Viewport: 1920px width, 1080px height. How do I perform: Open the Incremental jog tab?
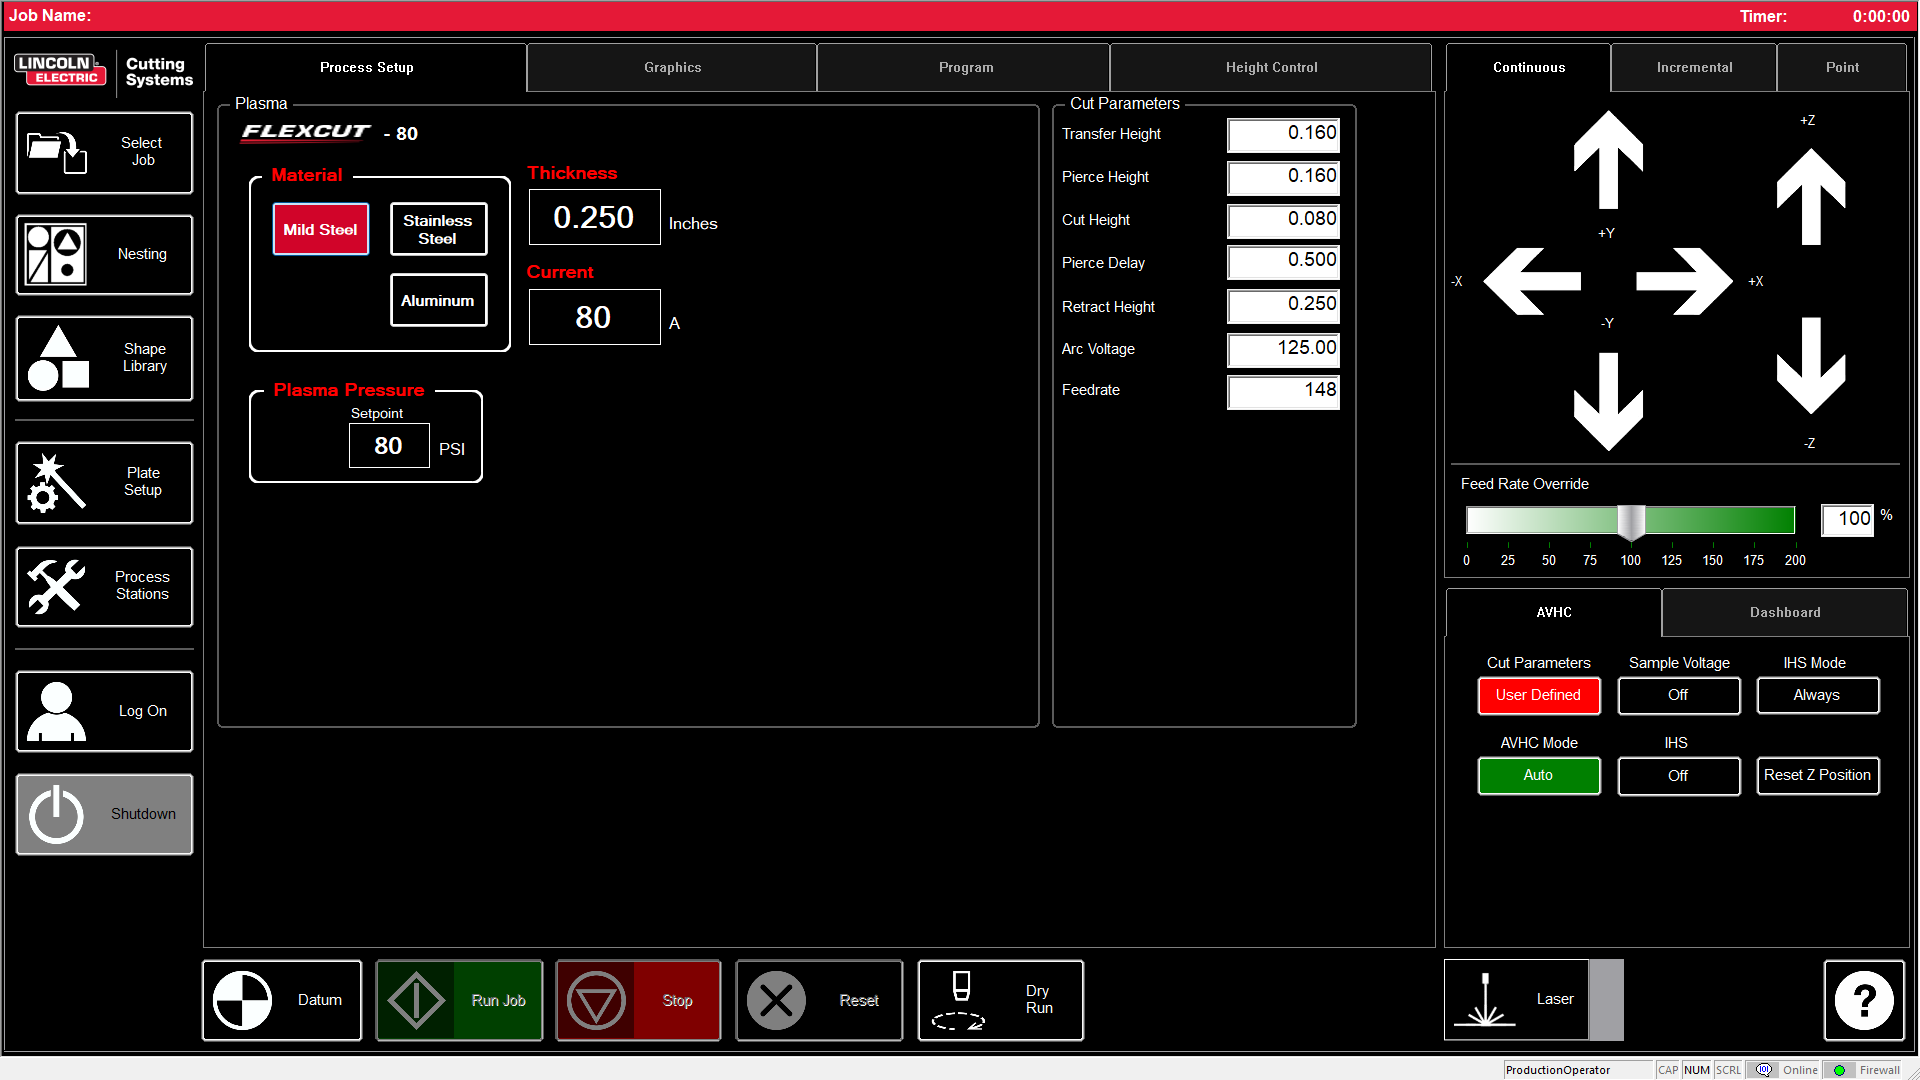(1694, 67)
